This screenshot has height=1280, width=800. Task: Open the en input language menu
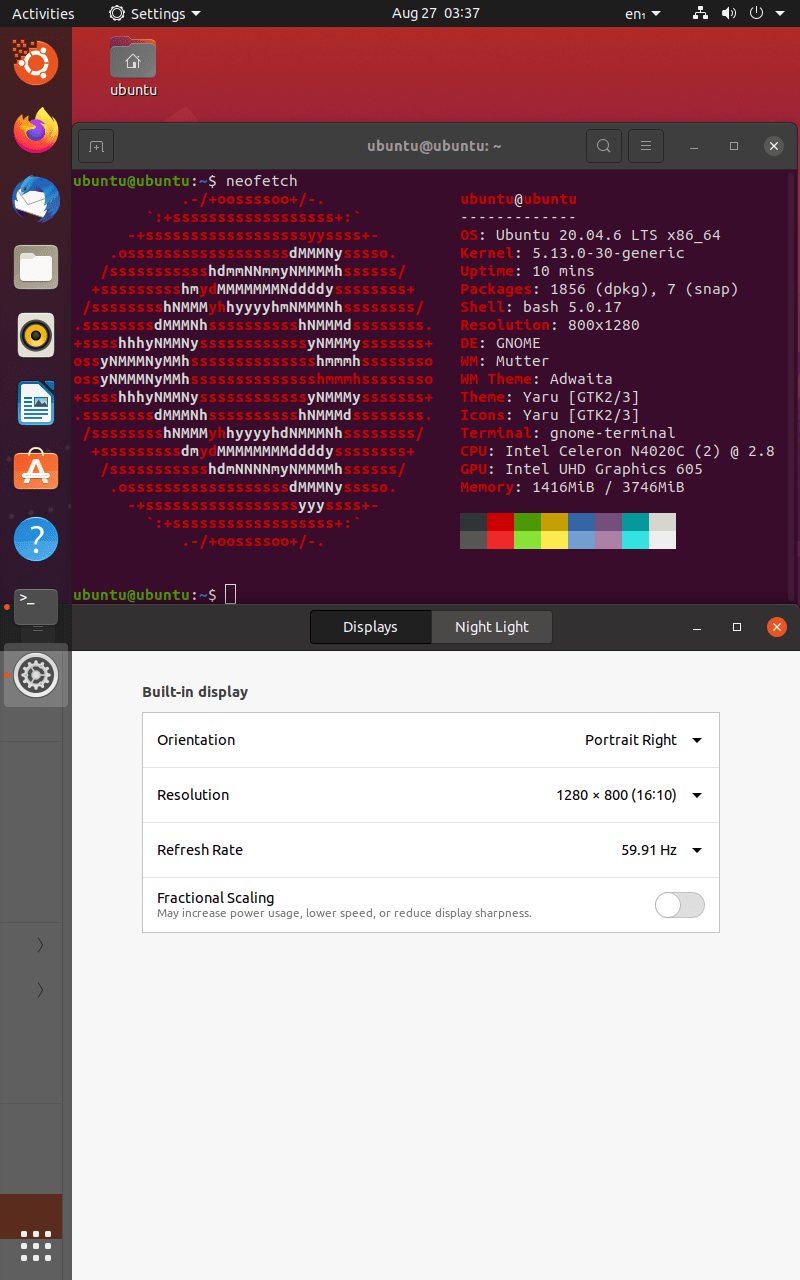(x=643, y=13)
